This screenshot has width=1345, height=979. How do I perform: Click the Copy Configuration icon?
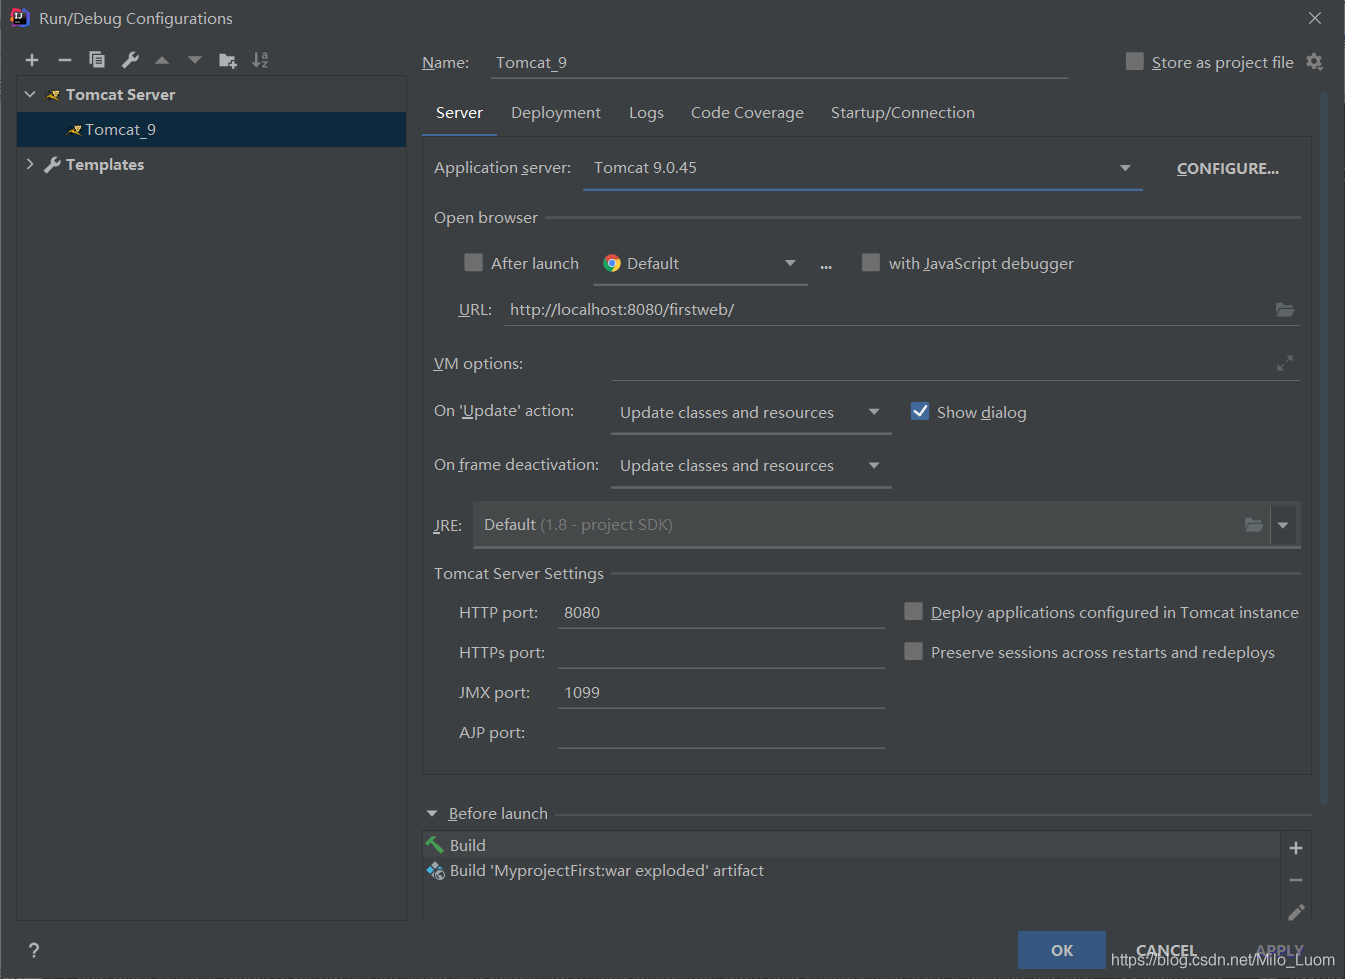click(97, 60)
